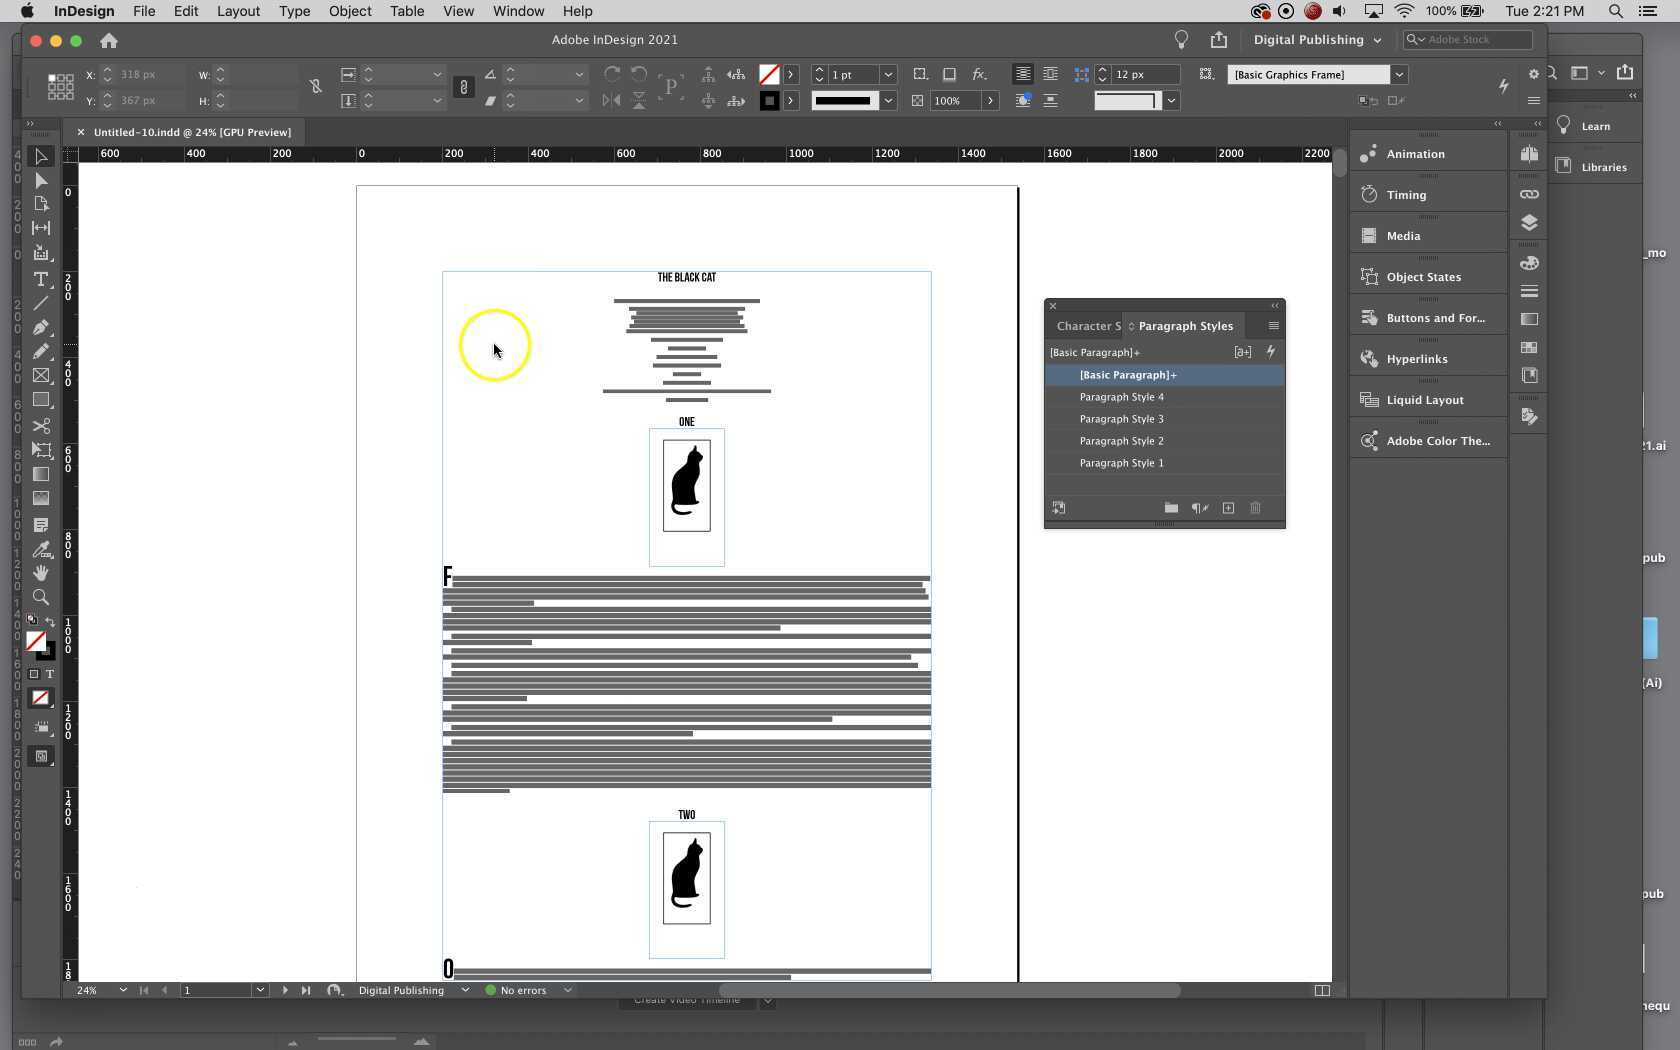The image size is (1680, 1050).
Task: Open the Basic Graphics Frame style dropdown
Action: [x=1397, y=74]
